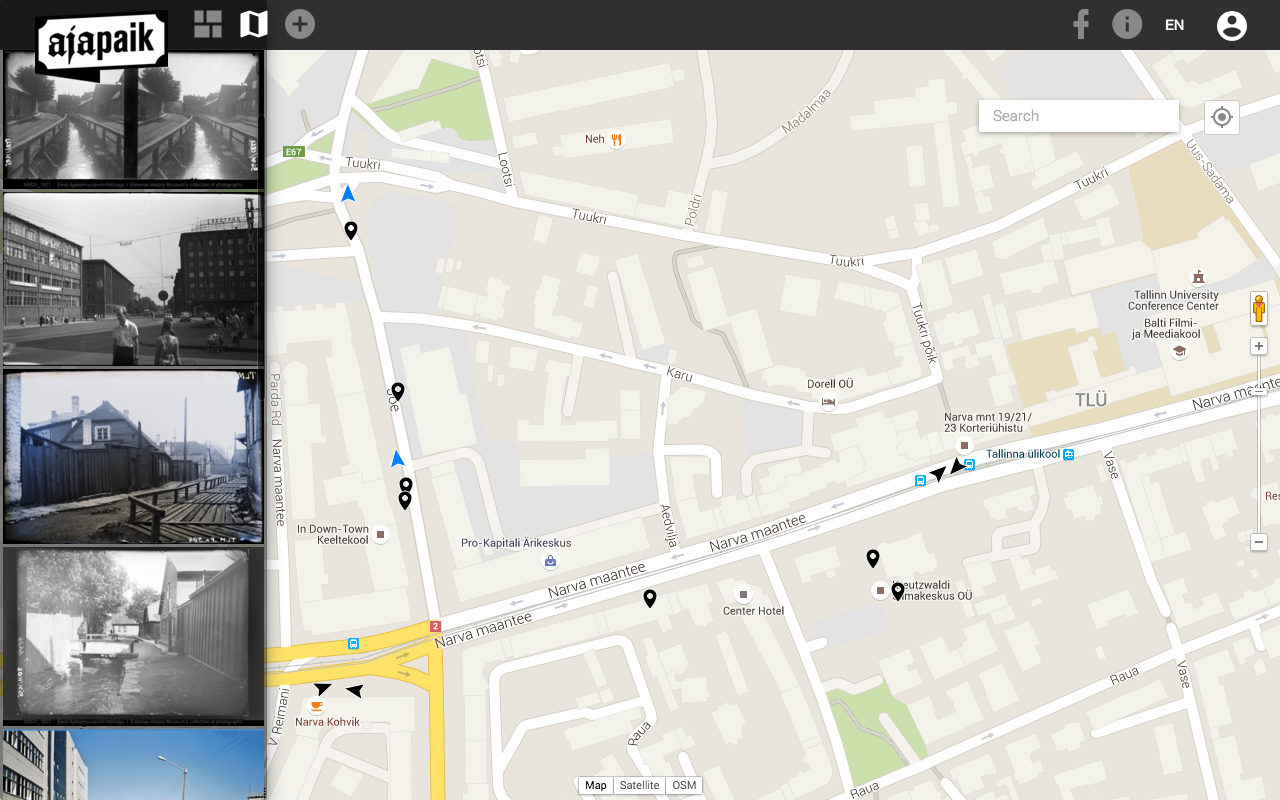
Task: Click the Ajapaik logo
Action: click(x=101, y=44)
